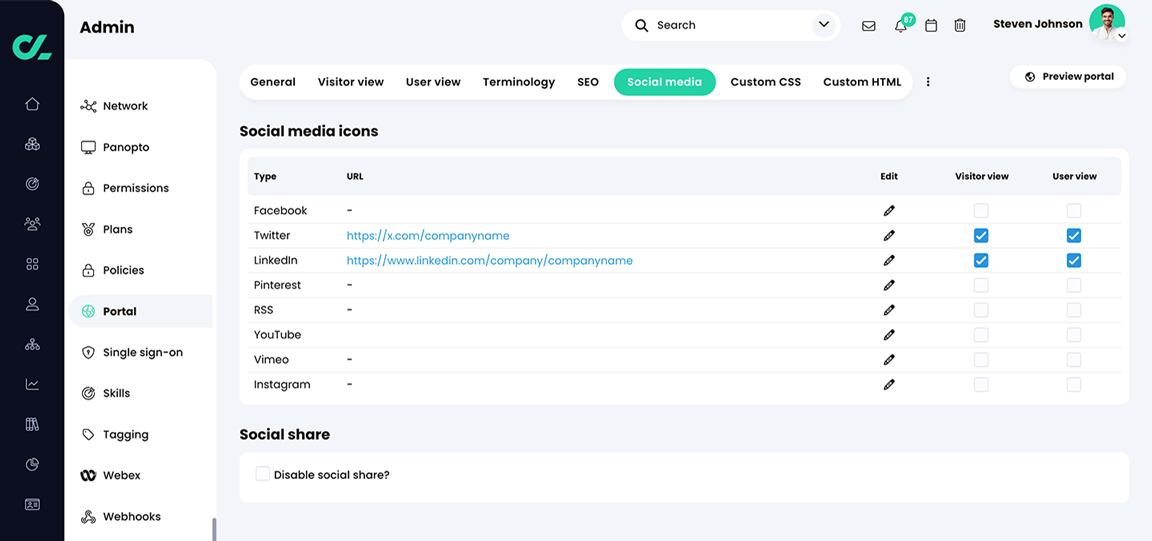The width and height of the screenshot is (1152, 541).
Task: Uncheck Twitter Visitor view checkbox
Action: [981, 236]
